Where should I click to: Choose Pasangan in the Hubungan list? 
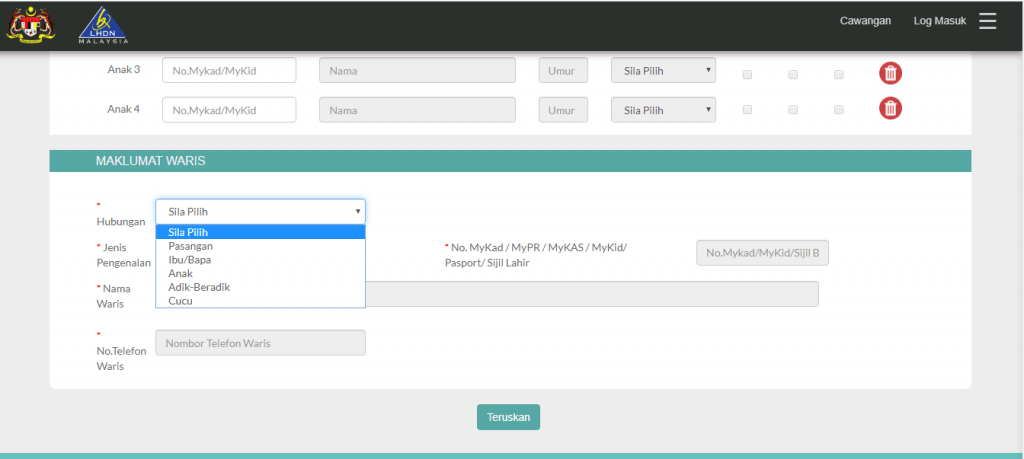261,246
